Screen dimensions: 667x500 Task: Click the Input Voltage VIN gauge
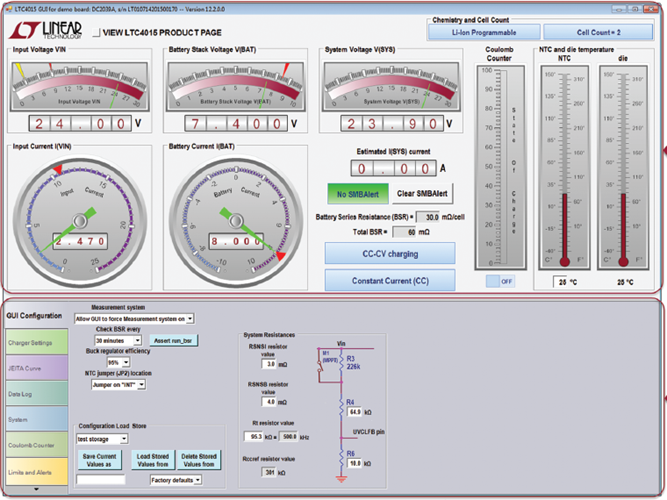click(78, 87)
